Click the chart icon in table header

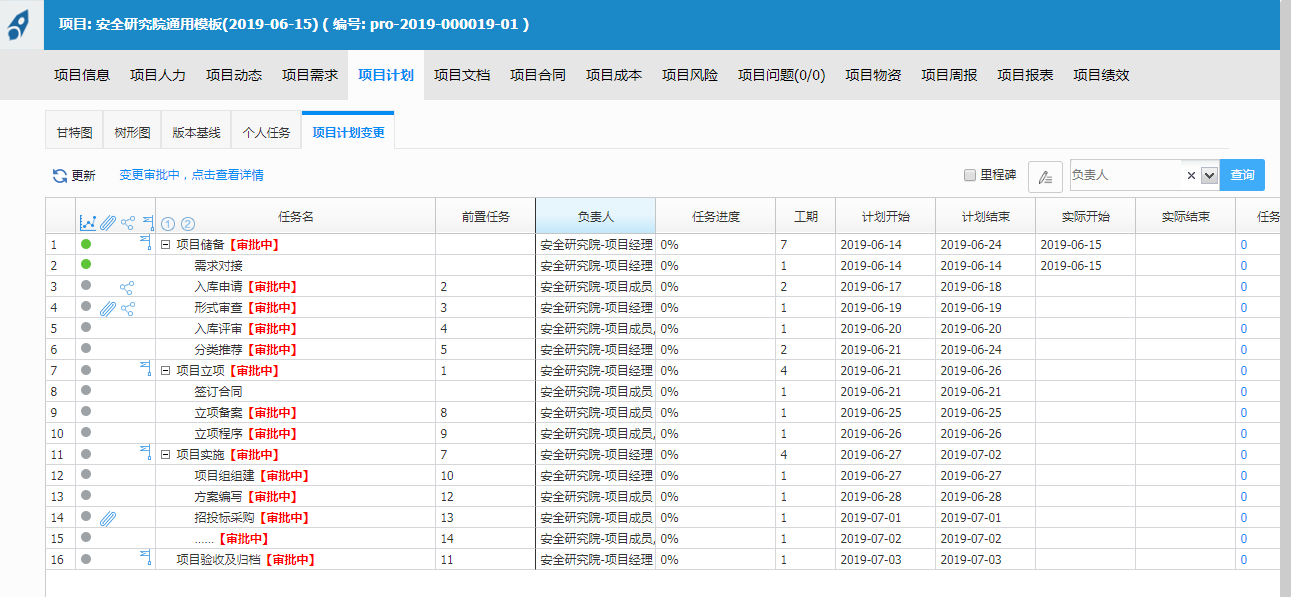88,222
